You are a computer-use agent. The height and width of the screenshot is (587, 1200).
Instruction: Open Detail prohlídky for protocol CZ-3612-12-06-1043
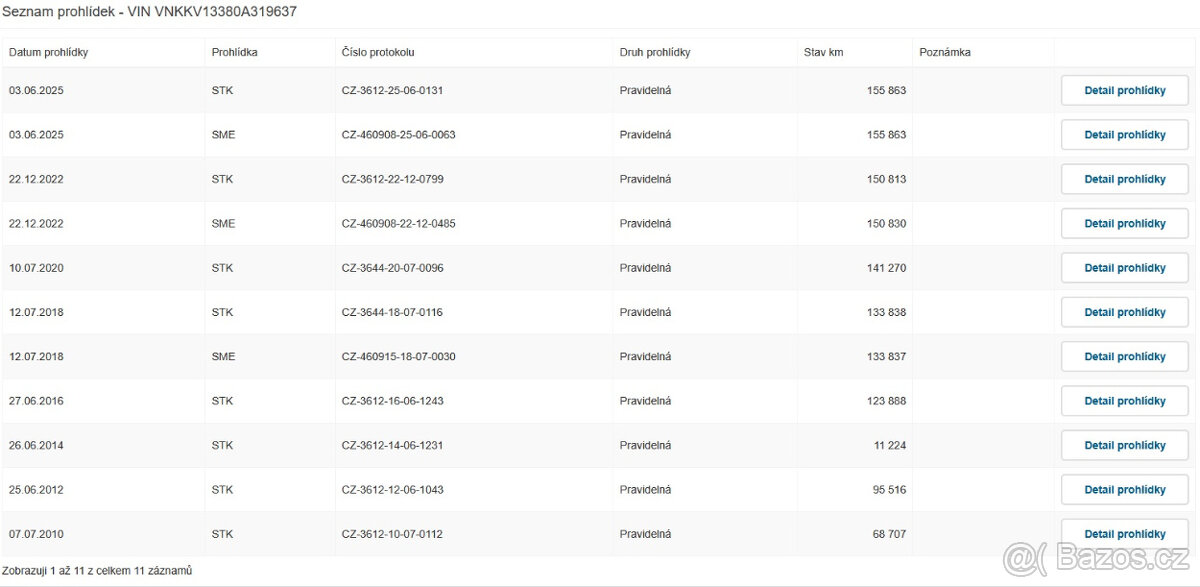pos(1124,490)
